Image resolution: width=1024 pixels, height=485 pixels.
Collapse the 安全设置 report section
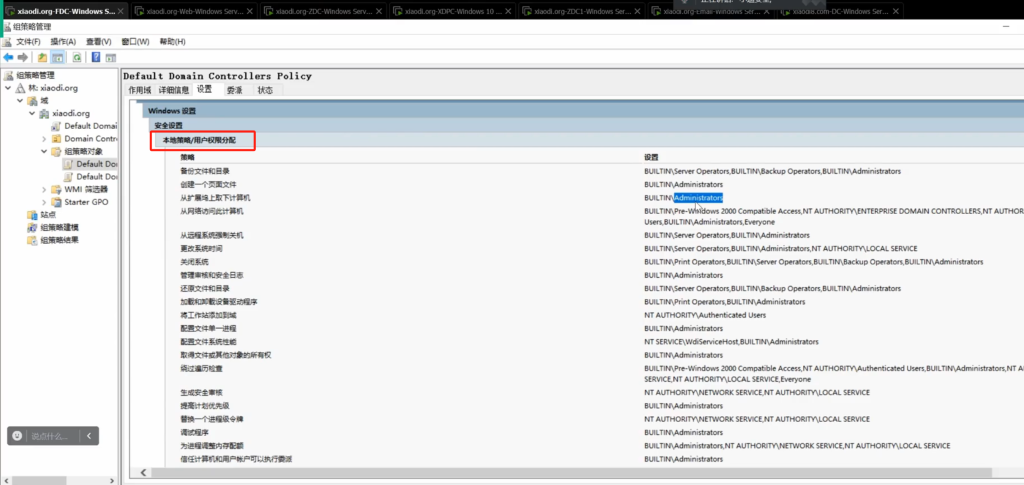pyautogui.click(x=586, y=125)
